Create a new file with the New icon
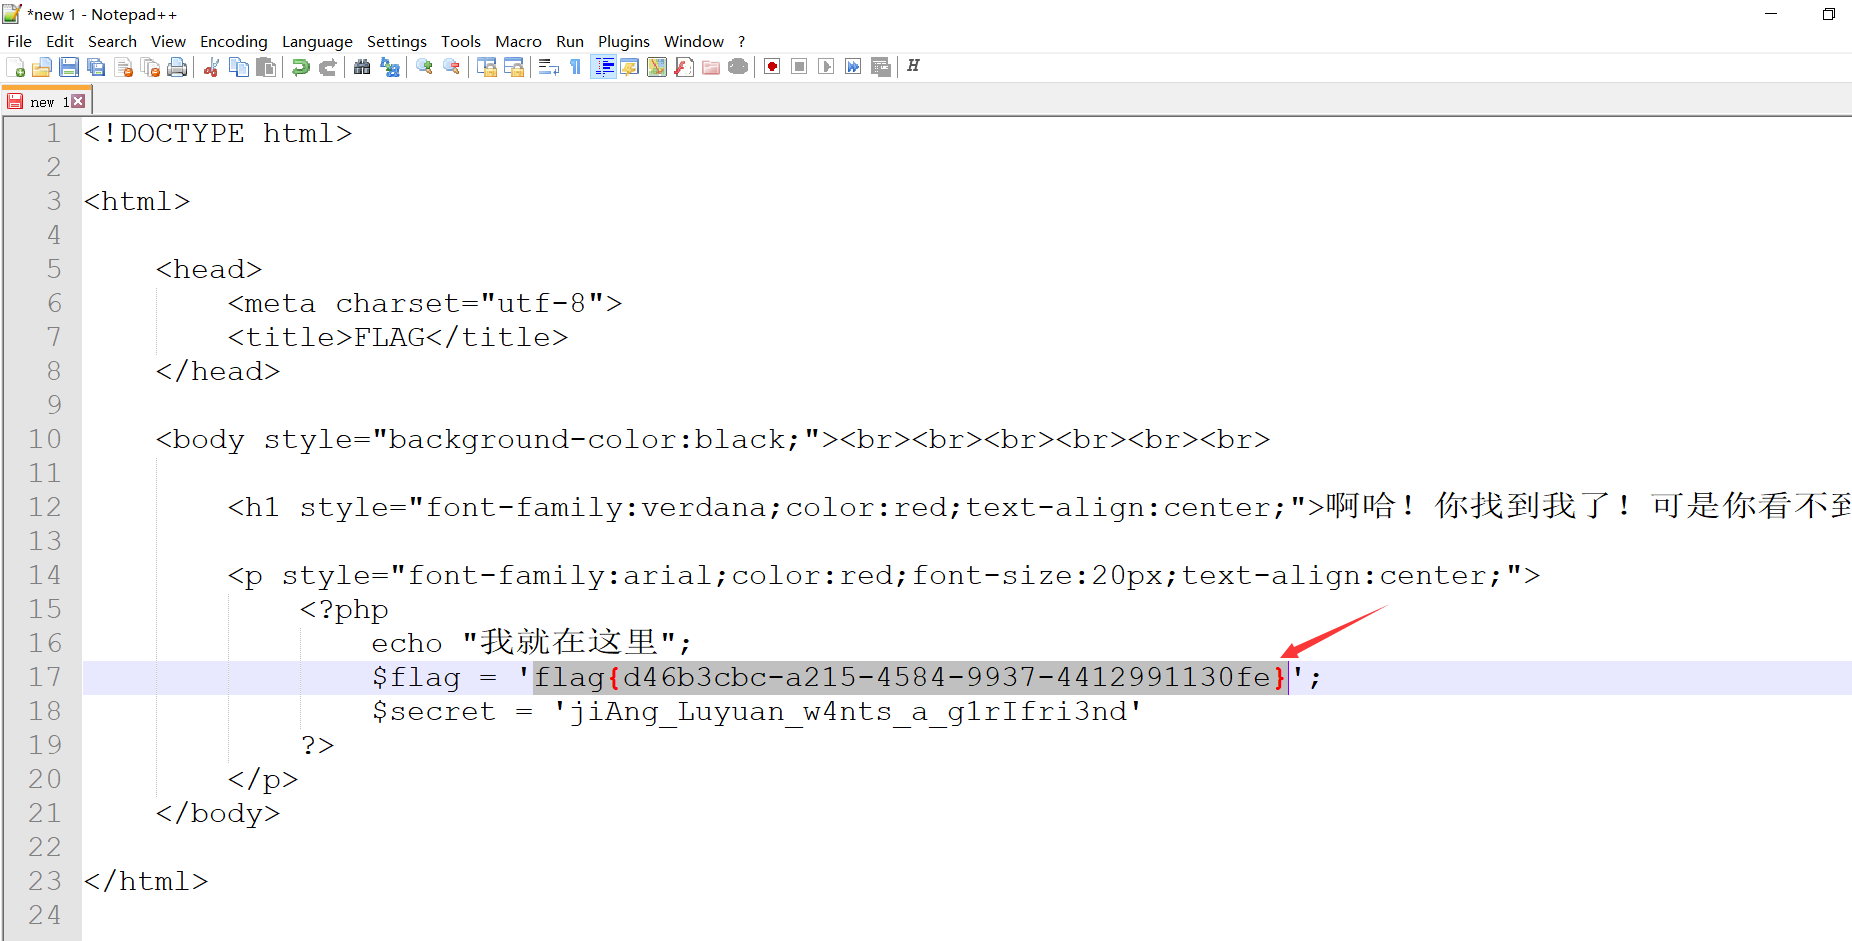Image resolution: width=1852 pixels, height=941 pixels. tap(16, 67)
